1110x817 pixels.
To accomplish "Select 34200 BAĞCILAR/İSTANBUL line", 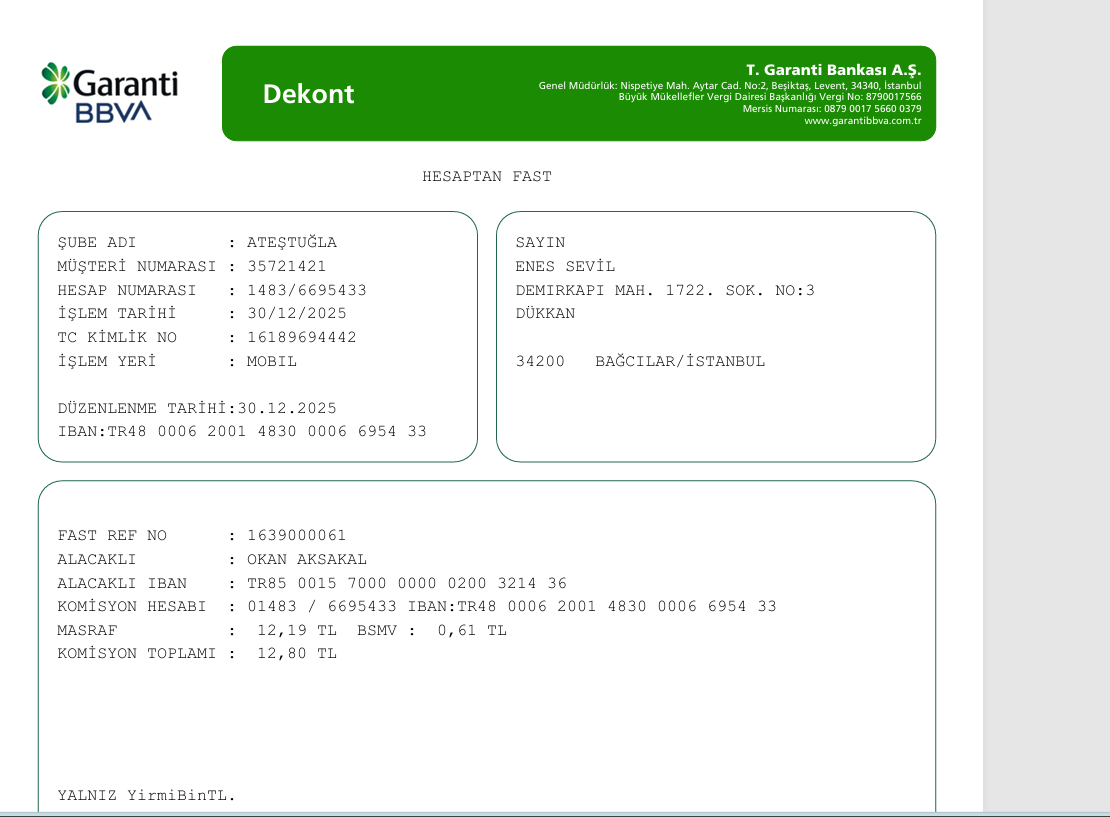I will coord(640,362).
